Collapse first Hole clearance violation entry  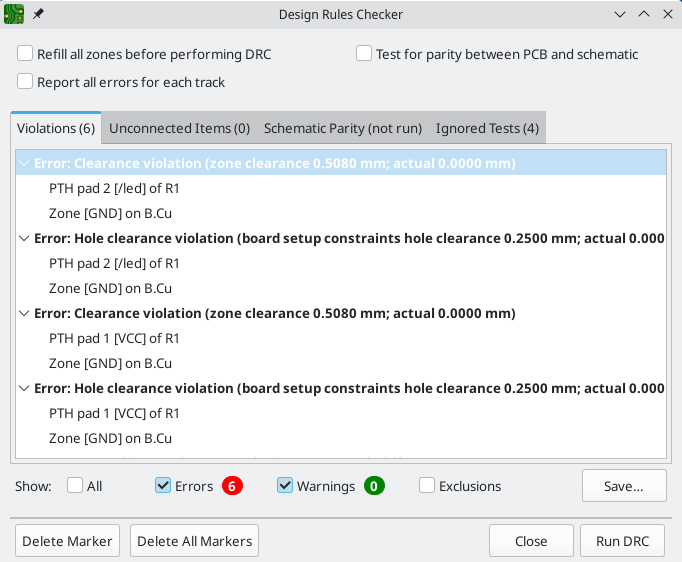(25, 238)
